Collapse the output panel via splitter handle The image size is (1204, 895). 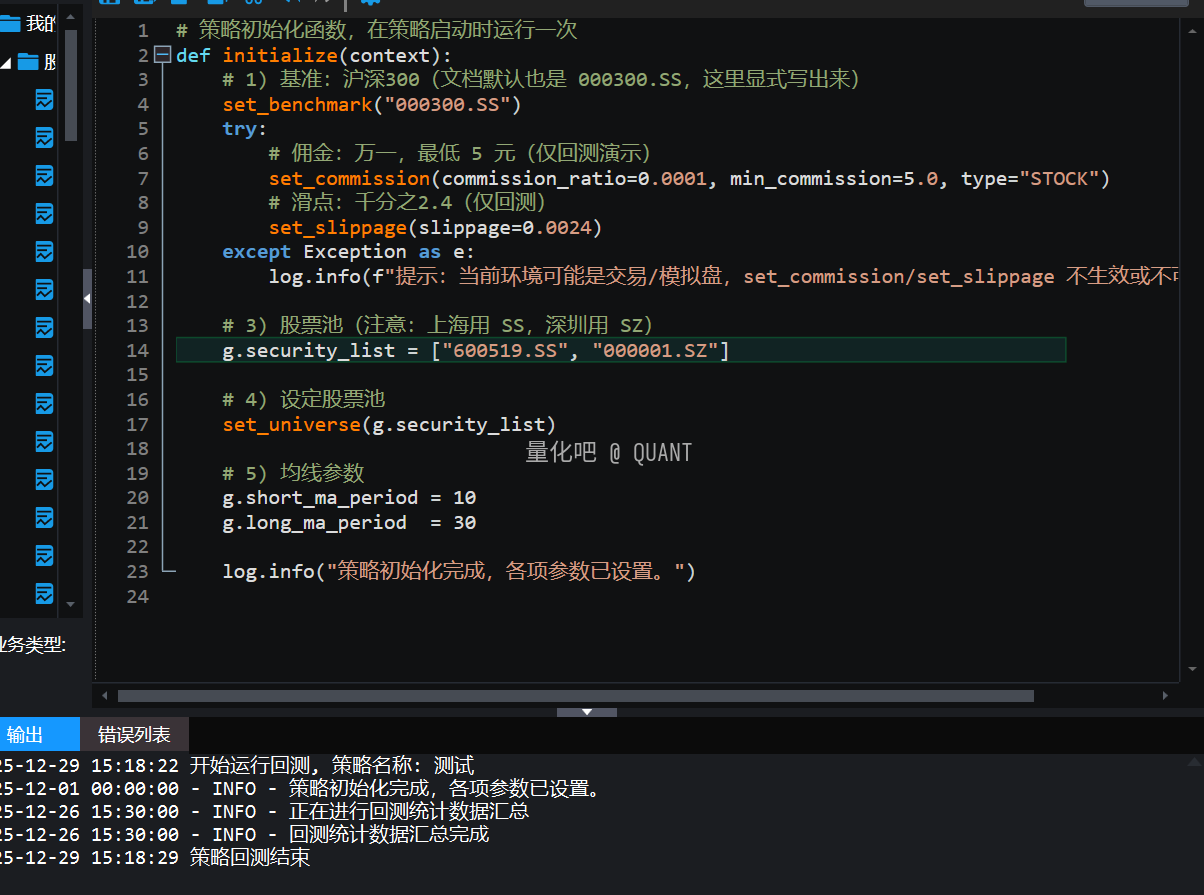click(586, 712)
